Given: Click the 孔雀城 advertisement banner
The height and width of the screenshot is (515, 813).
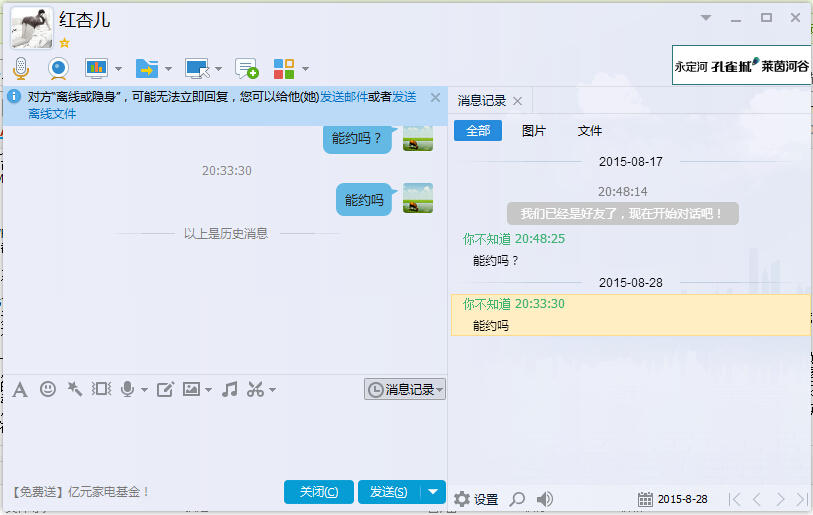Looking at the screenshot, I should point(741,65).
